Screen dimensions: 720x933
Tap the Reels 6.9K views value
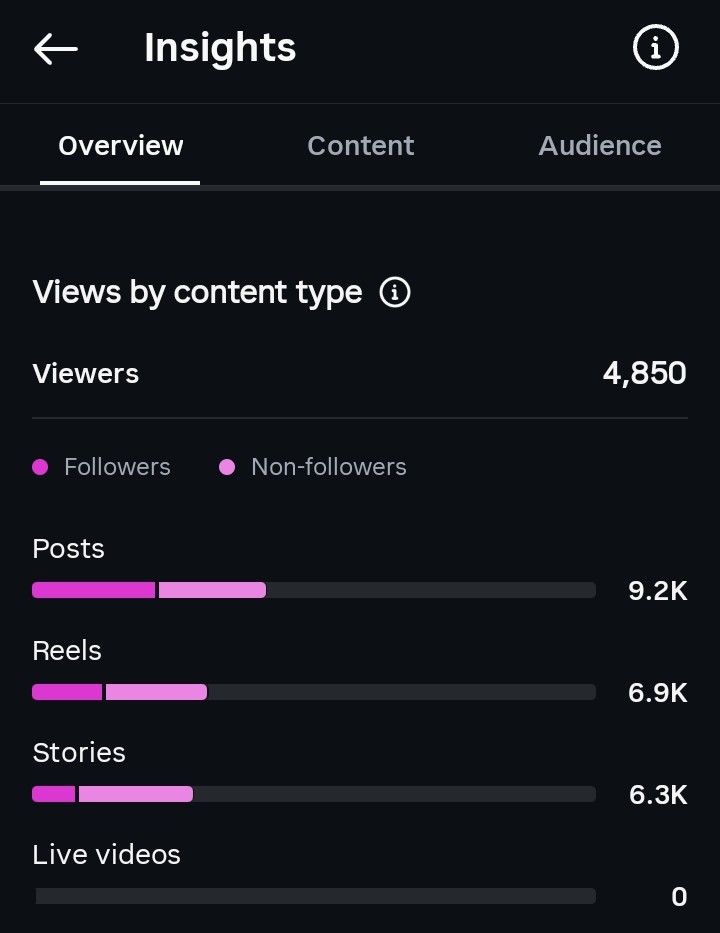coord(658,693)
